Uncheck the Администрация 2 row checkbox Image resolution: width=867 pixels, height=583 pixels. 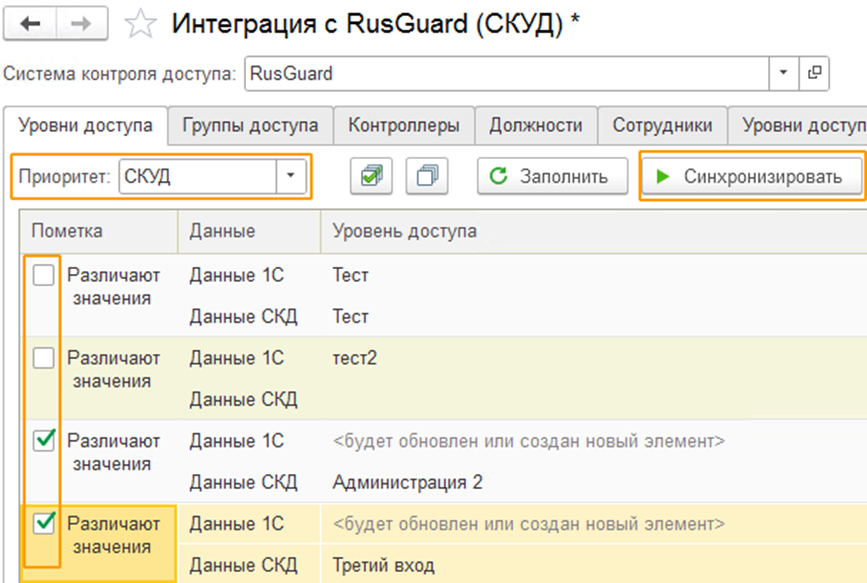pos(44,441)
